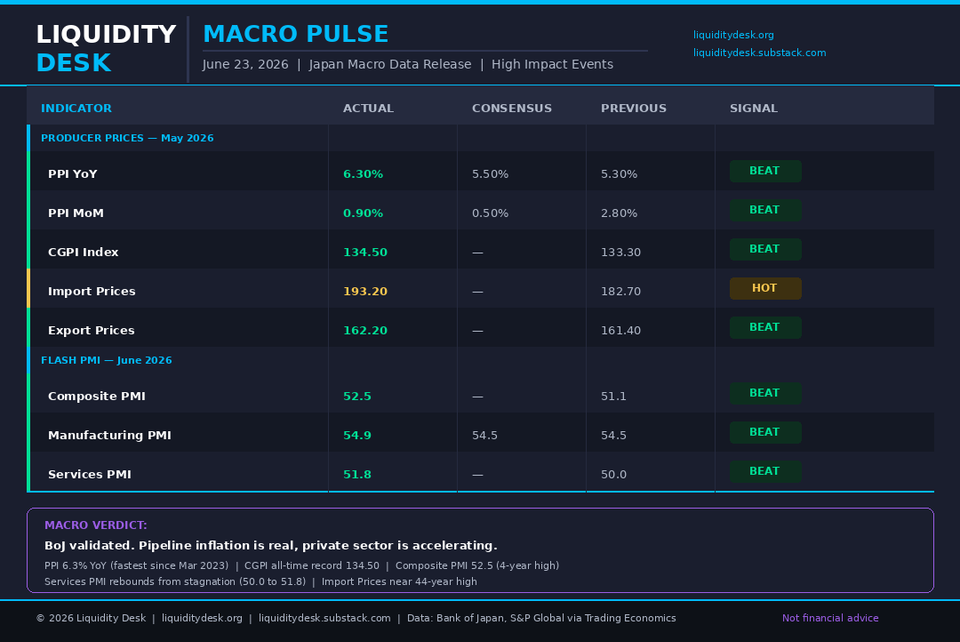Select the INDICATOR column header

[76, 108]
